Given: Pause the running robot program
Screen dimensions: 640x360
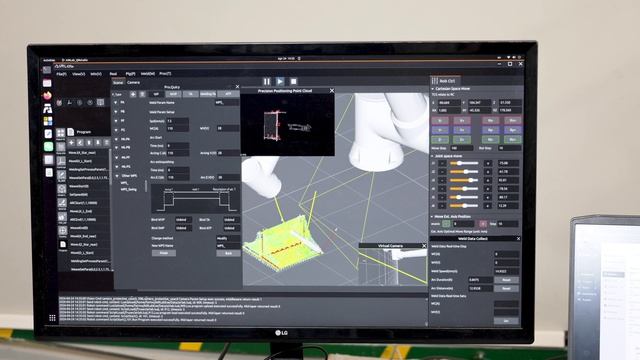Looking at the screenshot, I should [x=267, y=82].
